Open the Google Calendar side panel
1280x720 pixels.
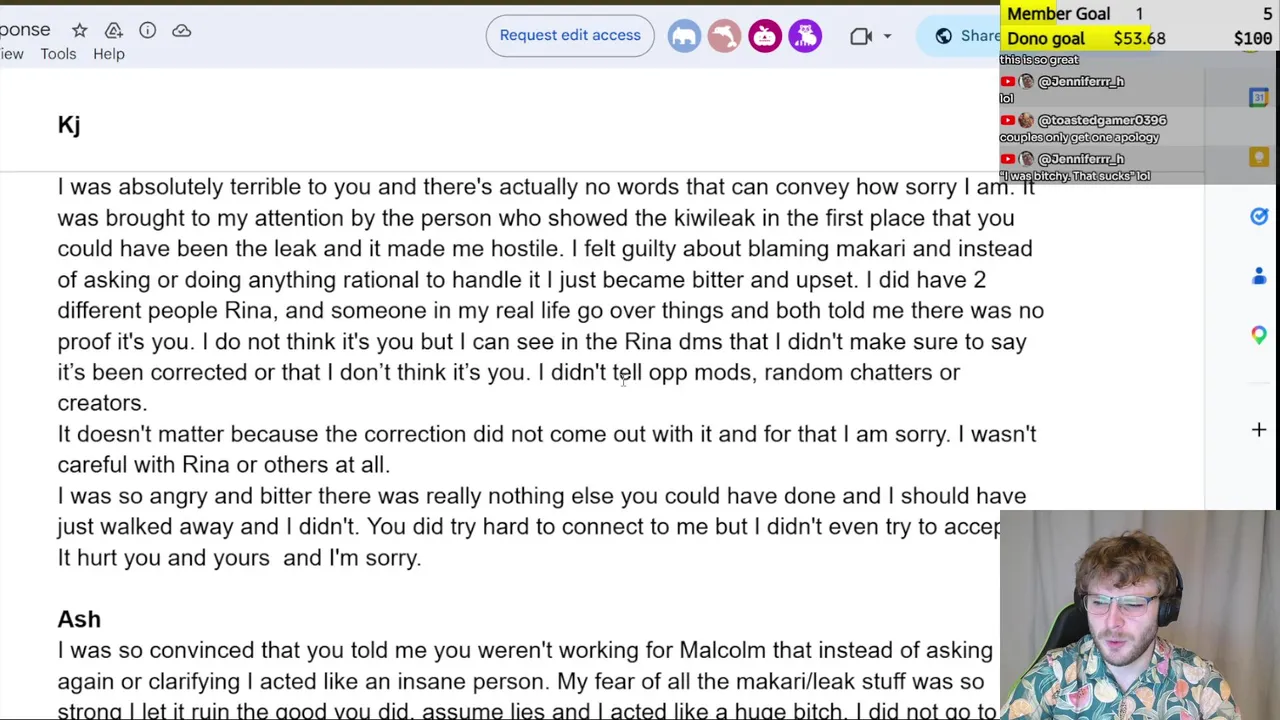(1259, 97)
